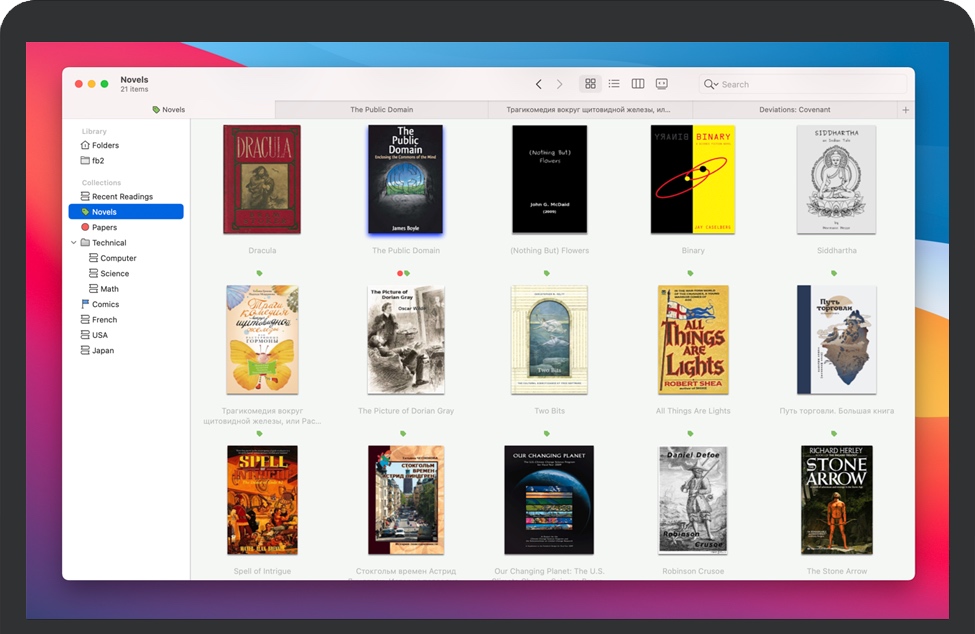This screenshot has width=975, height=634.
Task: Switch to Deviations: Covenant tab
Action: click(x=794, y=110)
